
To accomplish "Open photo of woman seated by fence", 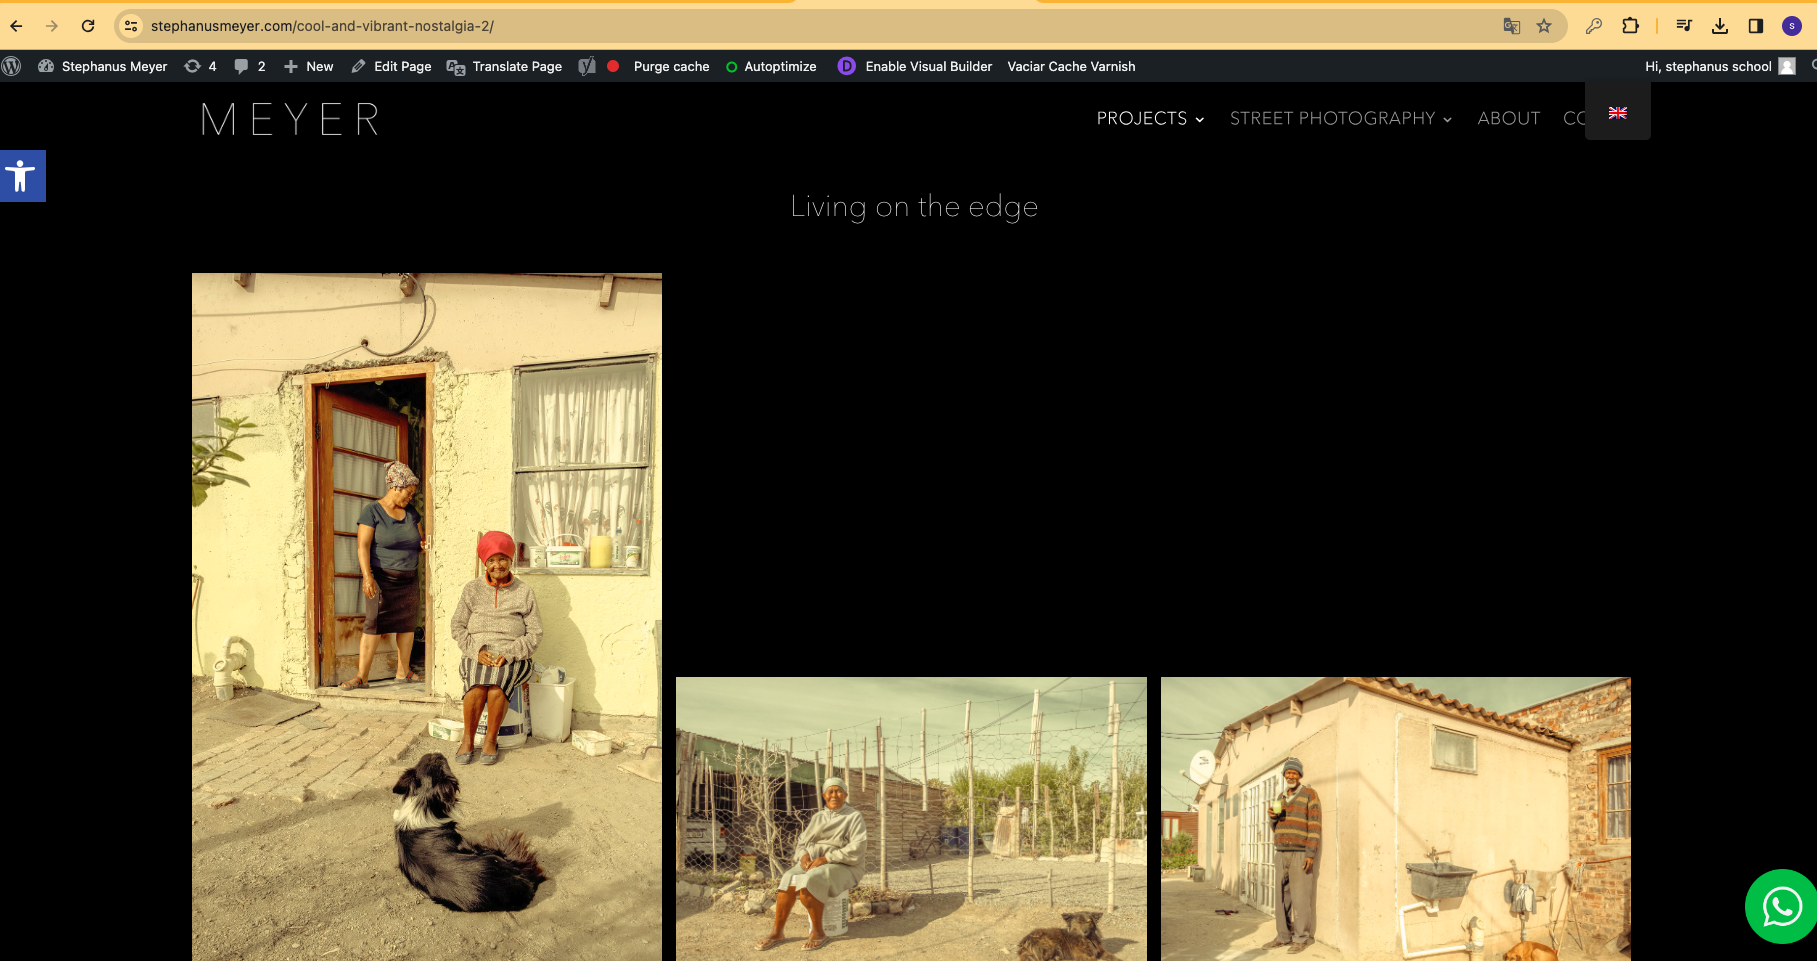I will click(911, 819).
